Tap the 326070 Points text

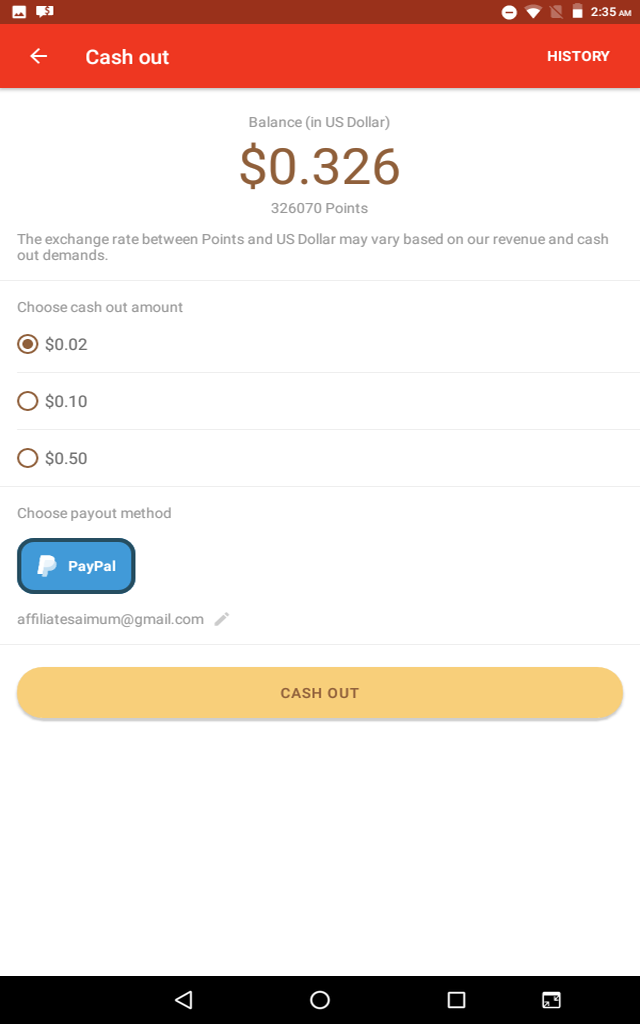pyautogui.click(x=319, y=208)
